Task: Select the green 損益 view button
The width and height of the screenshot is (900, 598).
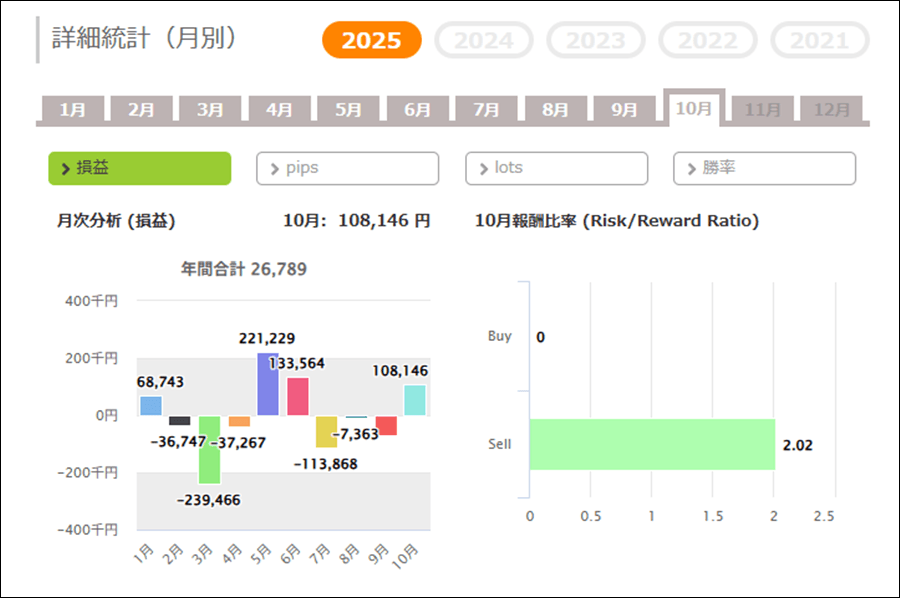Action: pos(139,168)
